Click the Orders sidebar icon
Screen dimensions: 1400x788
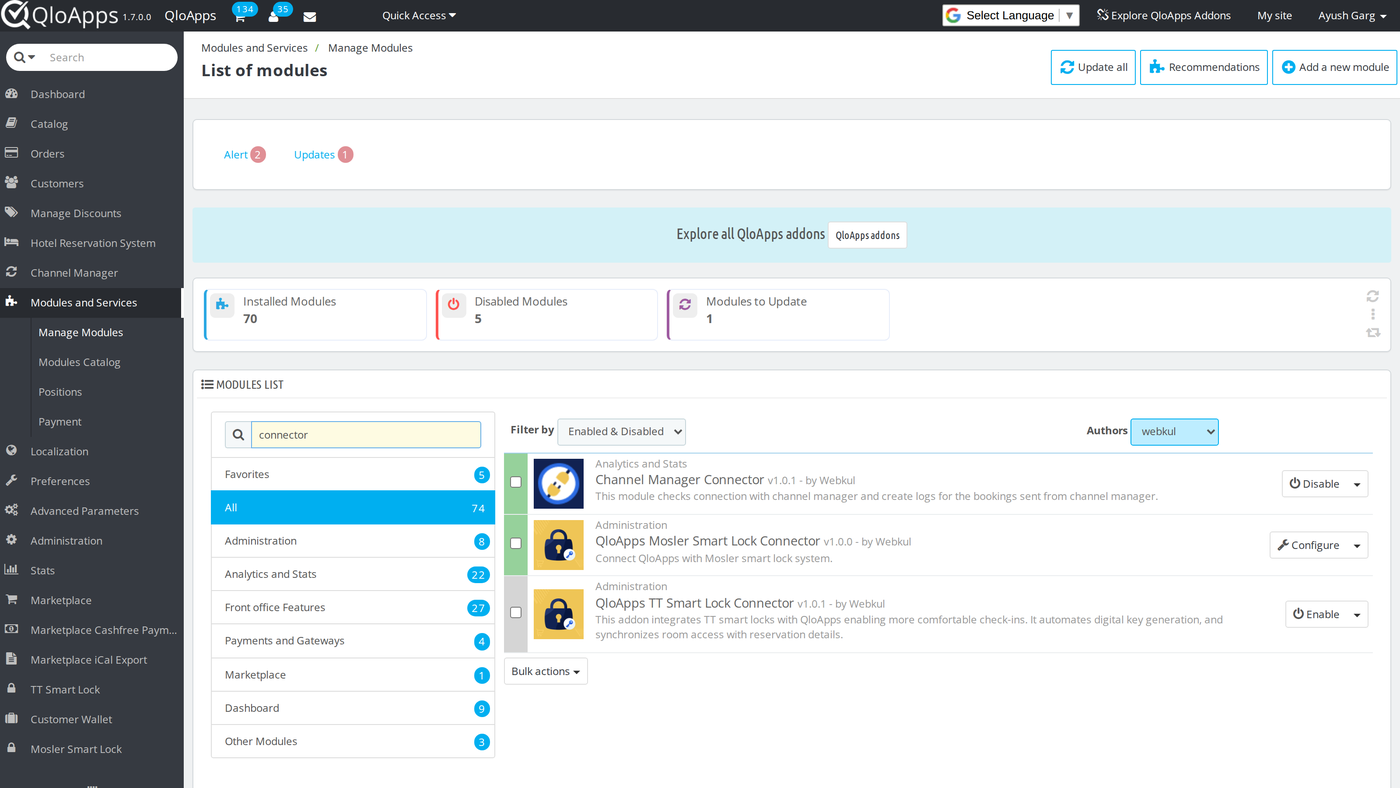[12, 154]
